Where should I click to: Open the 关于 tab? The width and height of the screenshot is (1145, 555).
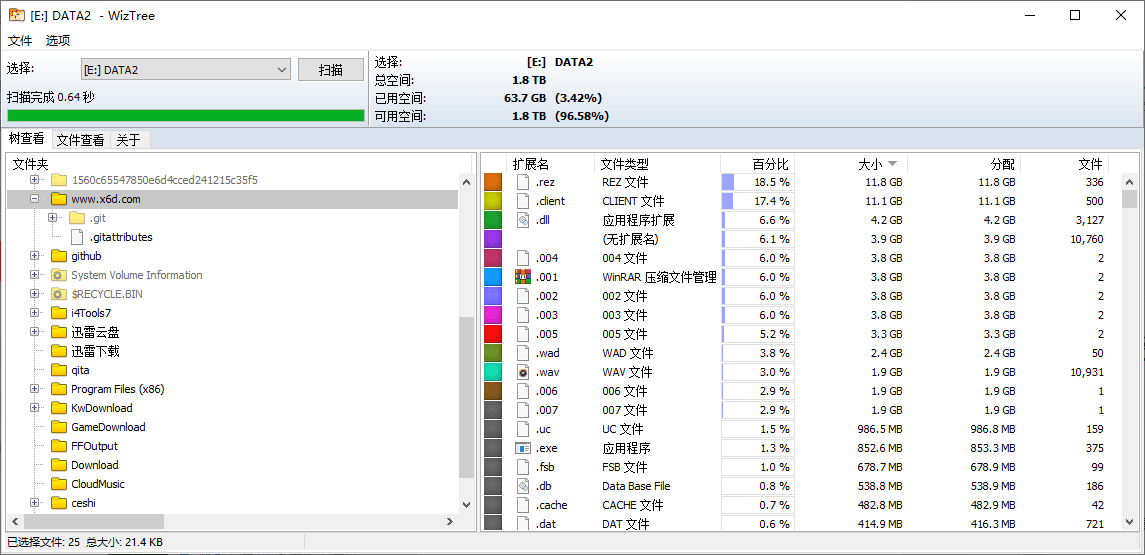click(128, 140)
